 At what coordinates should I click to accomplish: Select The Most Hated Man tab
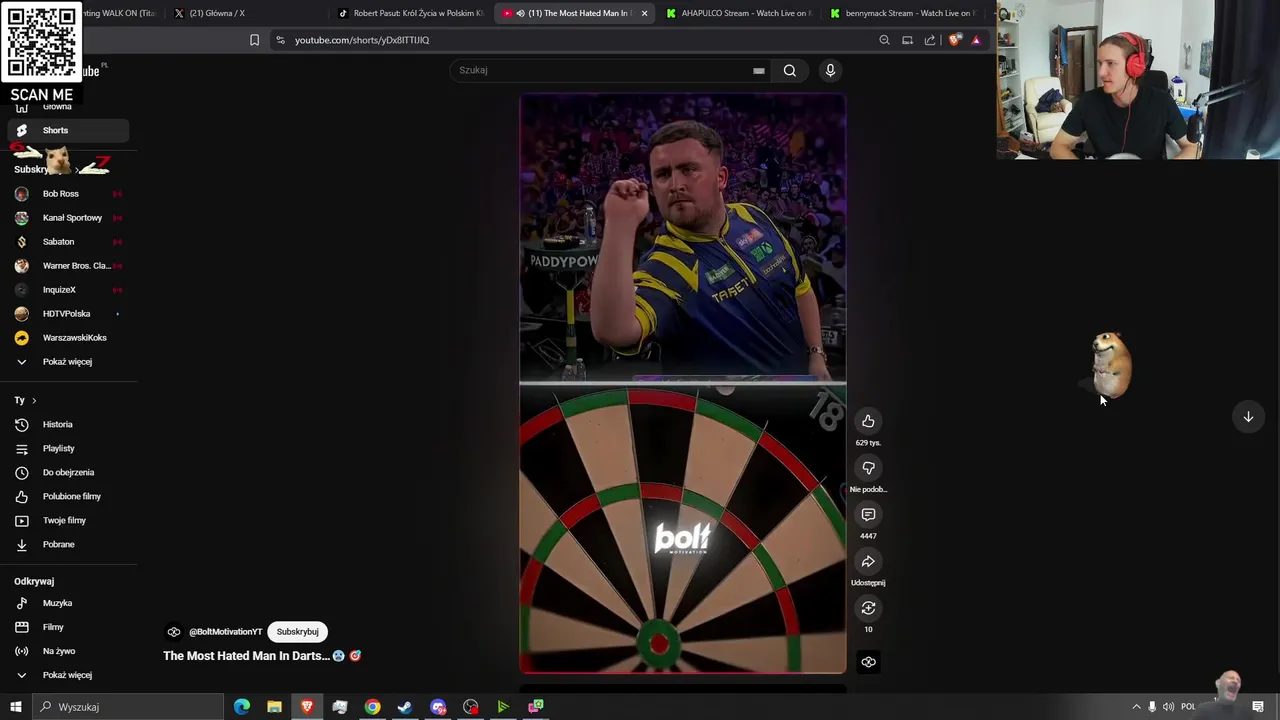pyautogui.click(x=575, y=13)
